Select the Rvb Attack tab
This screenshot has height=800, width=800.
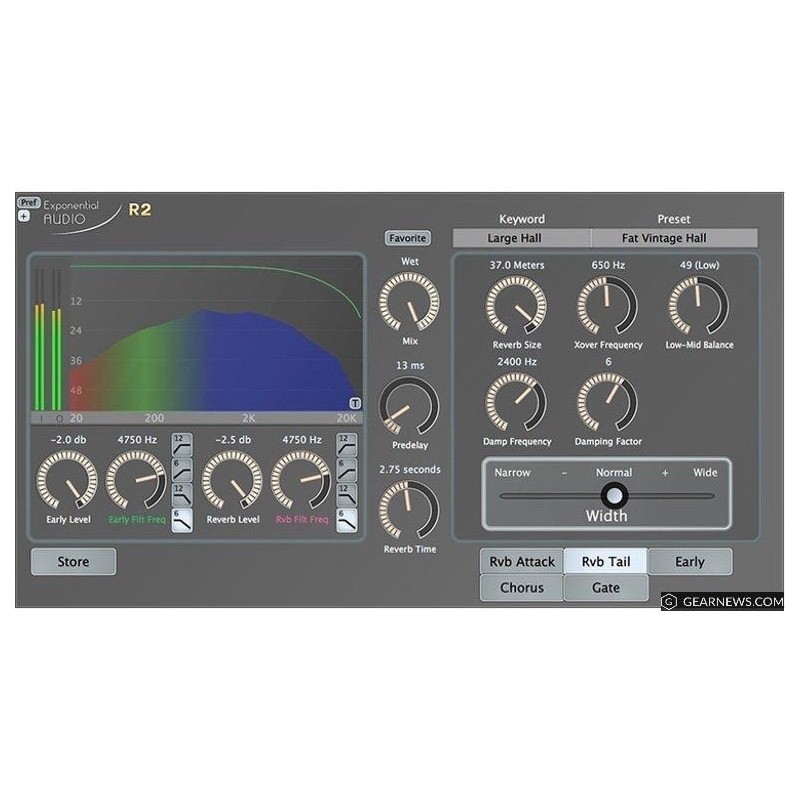coord(521,561)
